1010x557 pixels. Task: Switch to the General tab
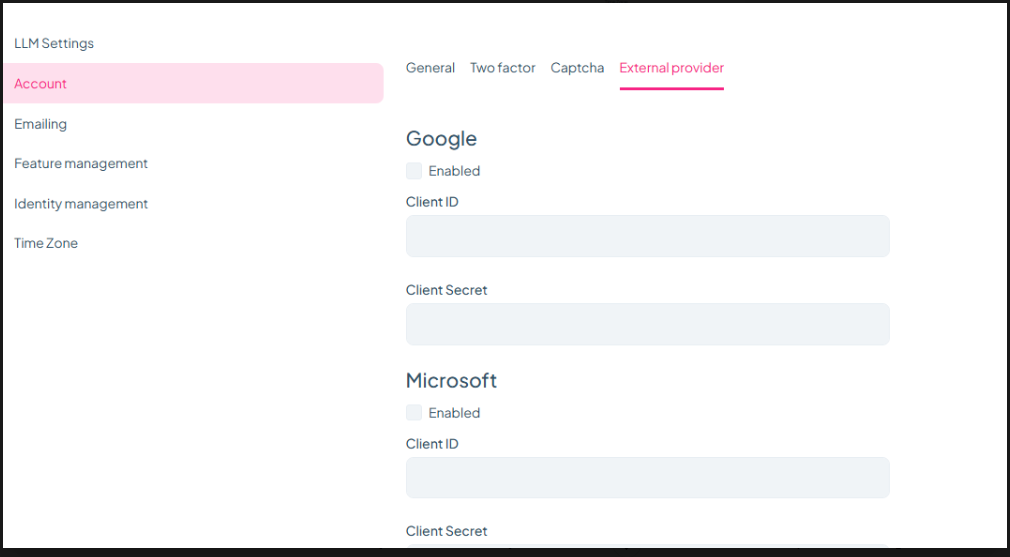click(430, 68)
